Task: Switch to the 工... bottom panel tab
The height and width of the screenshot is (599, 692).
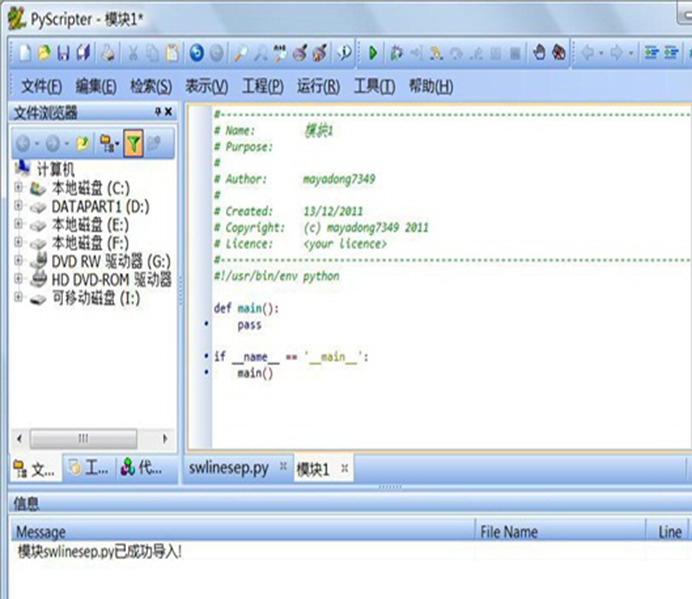Action: click(x=90, y=468)
